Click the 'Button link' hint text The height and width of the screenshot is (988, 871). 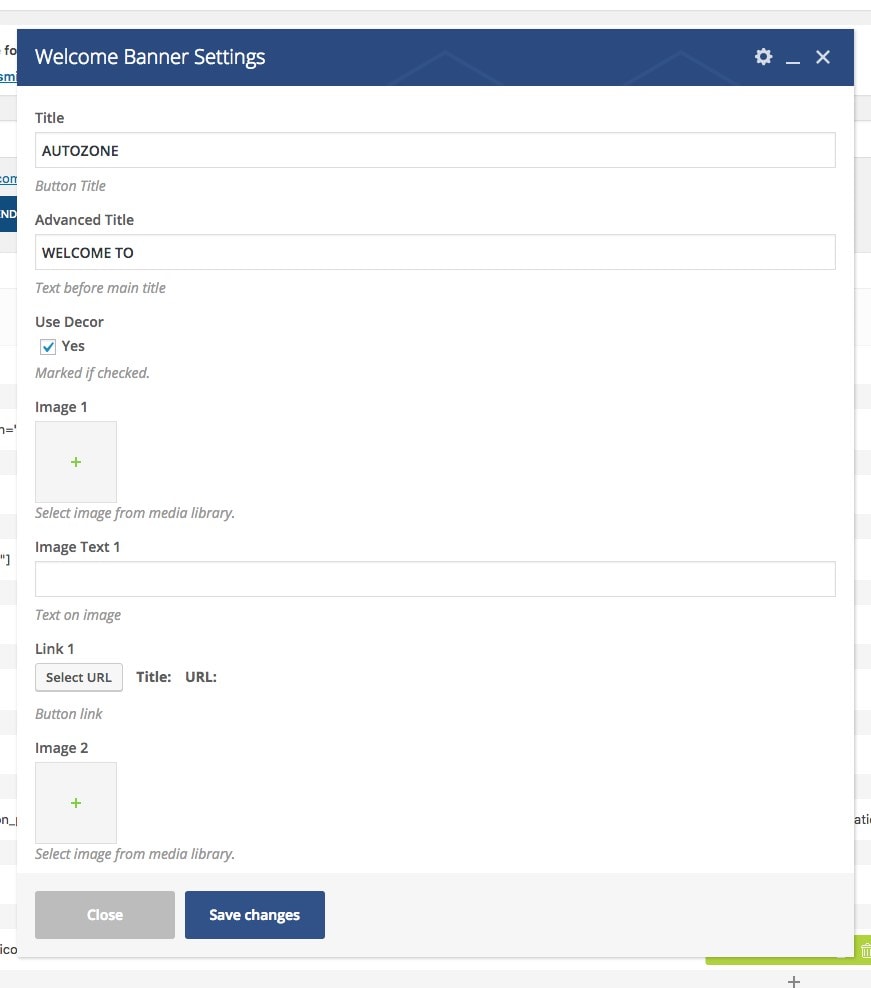pyautogui.click(x=68, y=714)
